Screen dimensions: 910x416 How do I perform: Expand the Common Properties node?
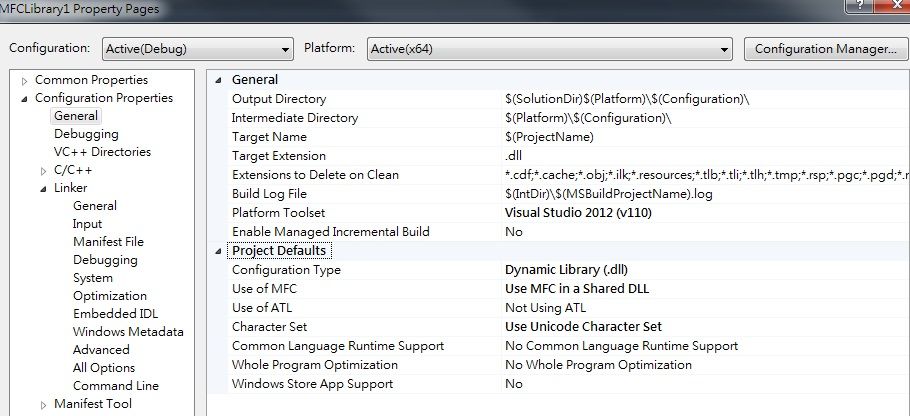pos(25,80)
